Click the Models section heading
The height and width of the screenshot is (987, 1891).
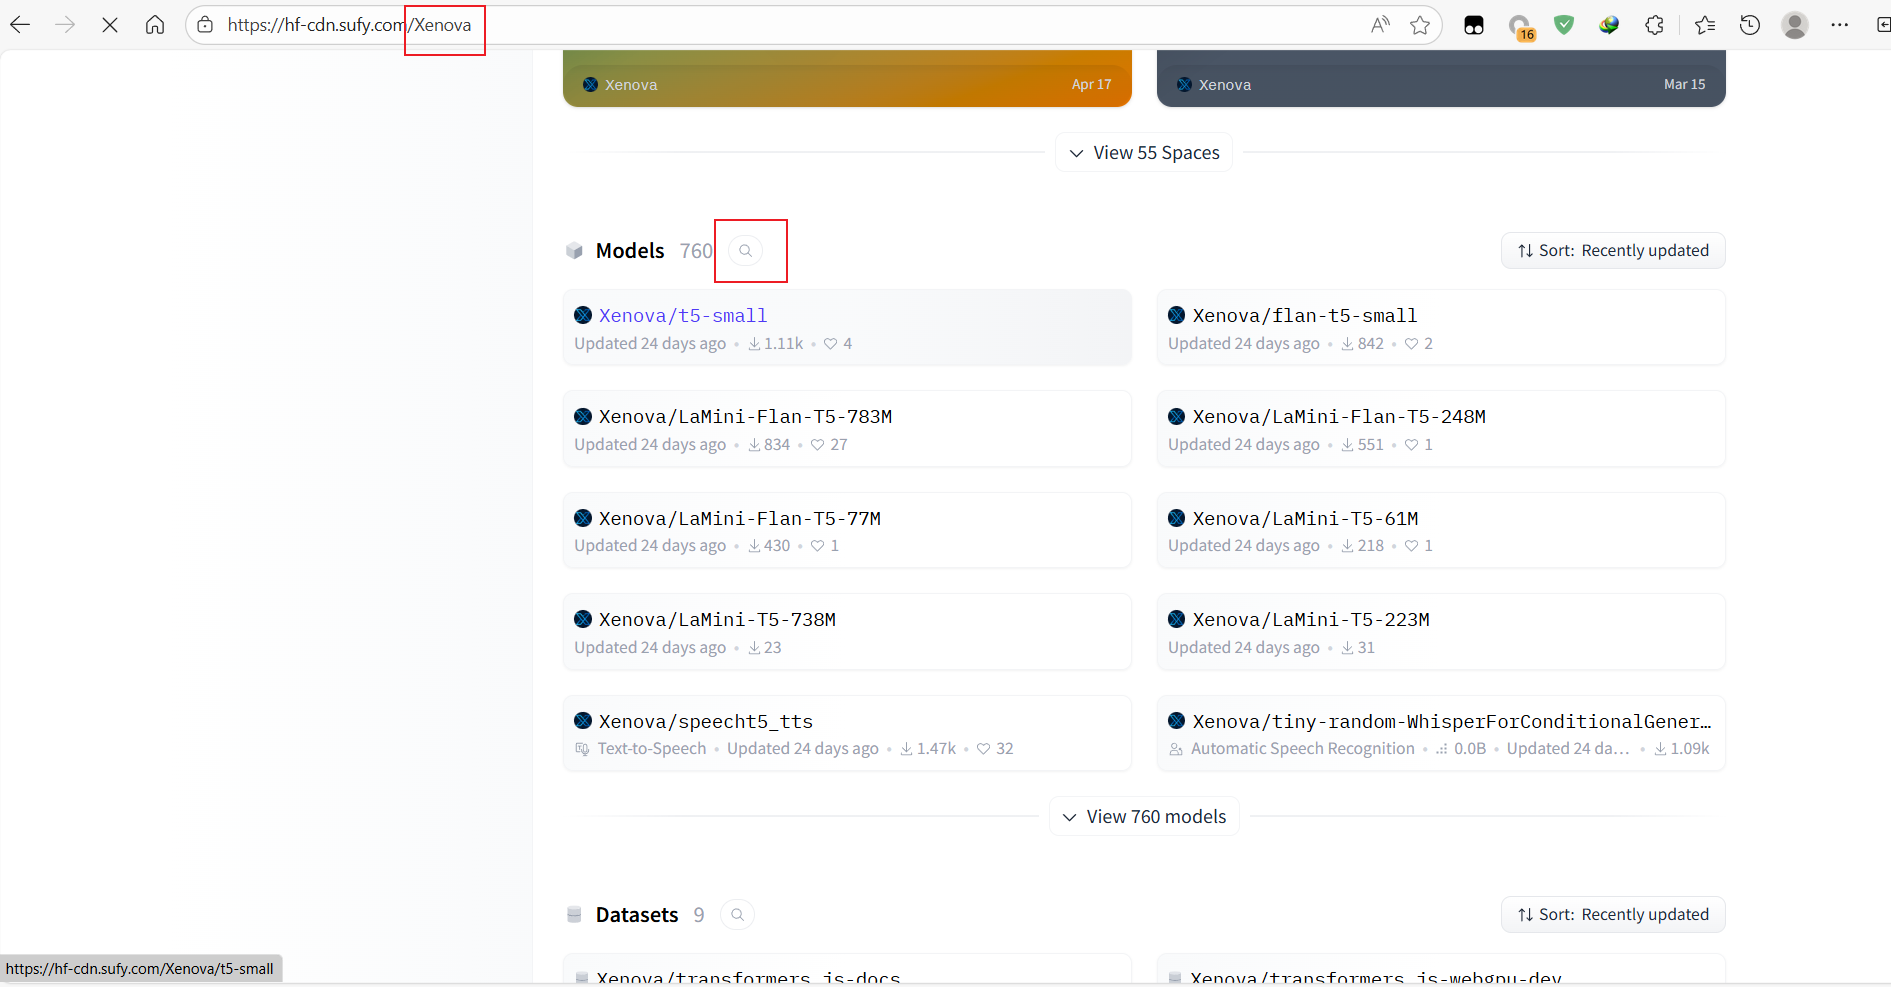(630, 251)
